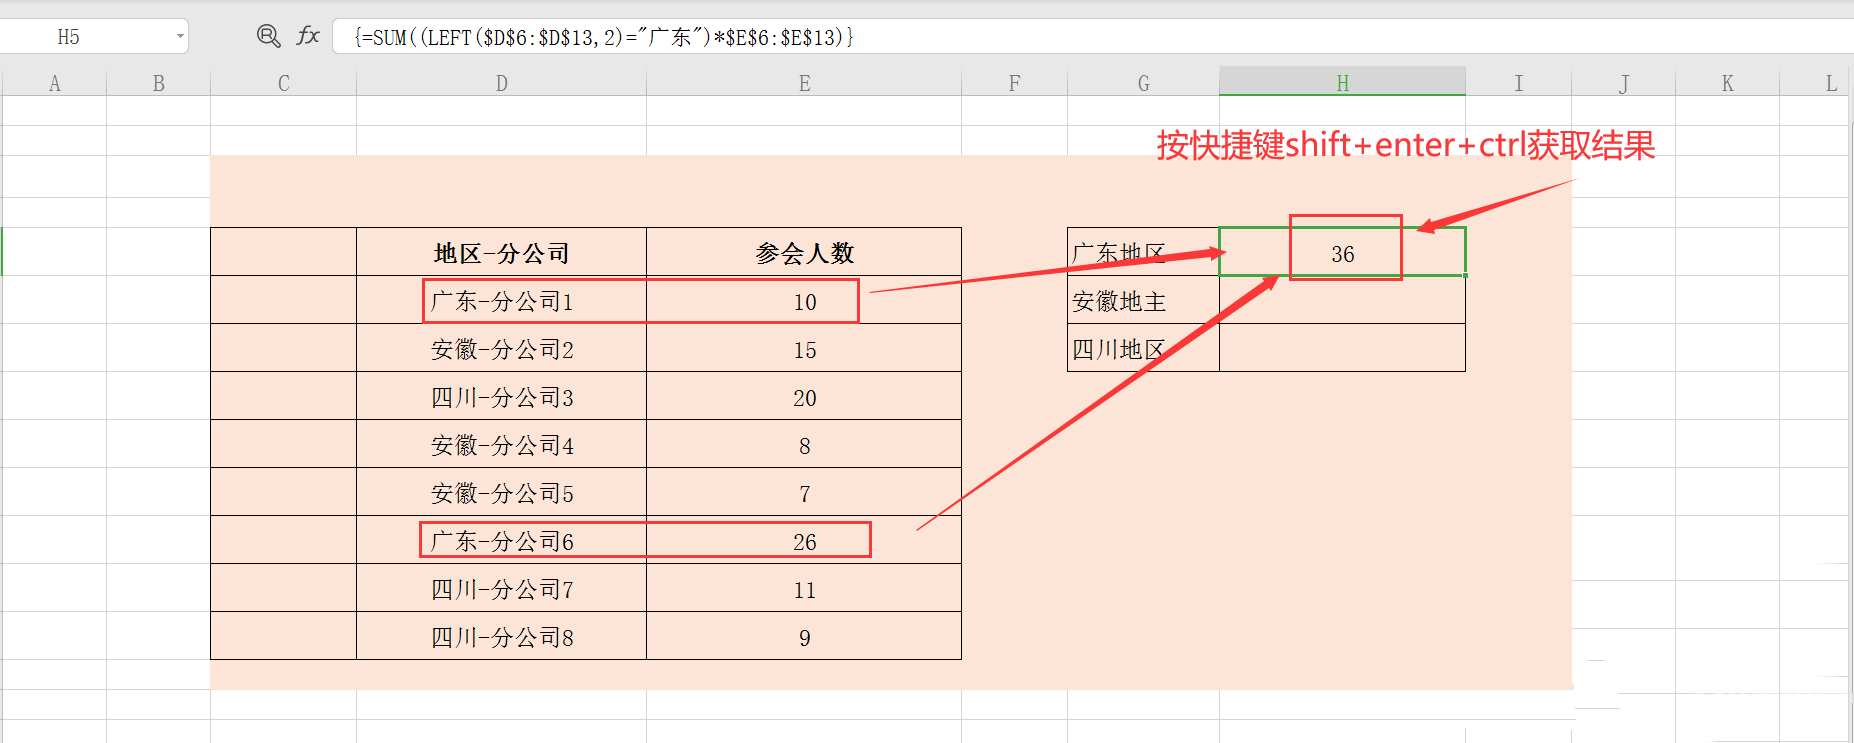
Task: Click the result cell showing 36
Action: point(1342,252)
